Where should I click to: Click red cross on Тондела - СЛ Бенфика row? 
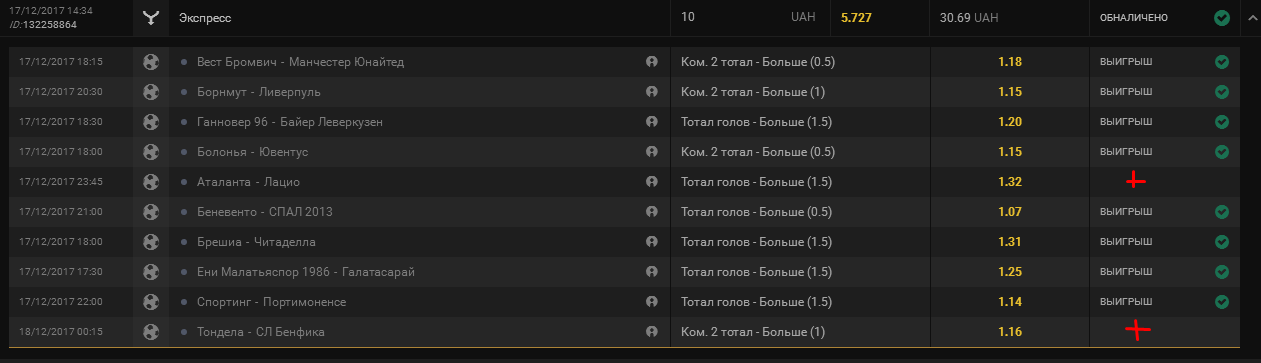[x=1137, y=329]
